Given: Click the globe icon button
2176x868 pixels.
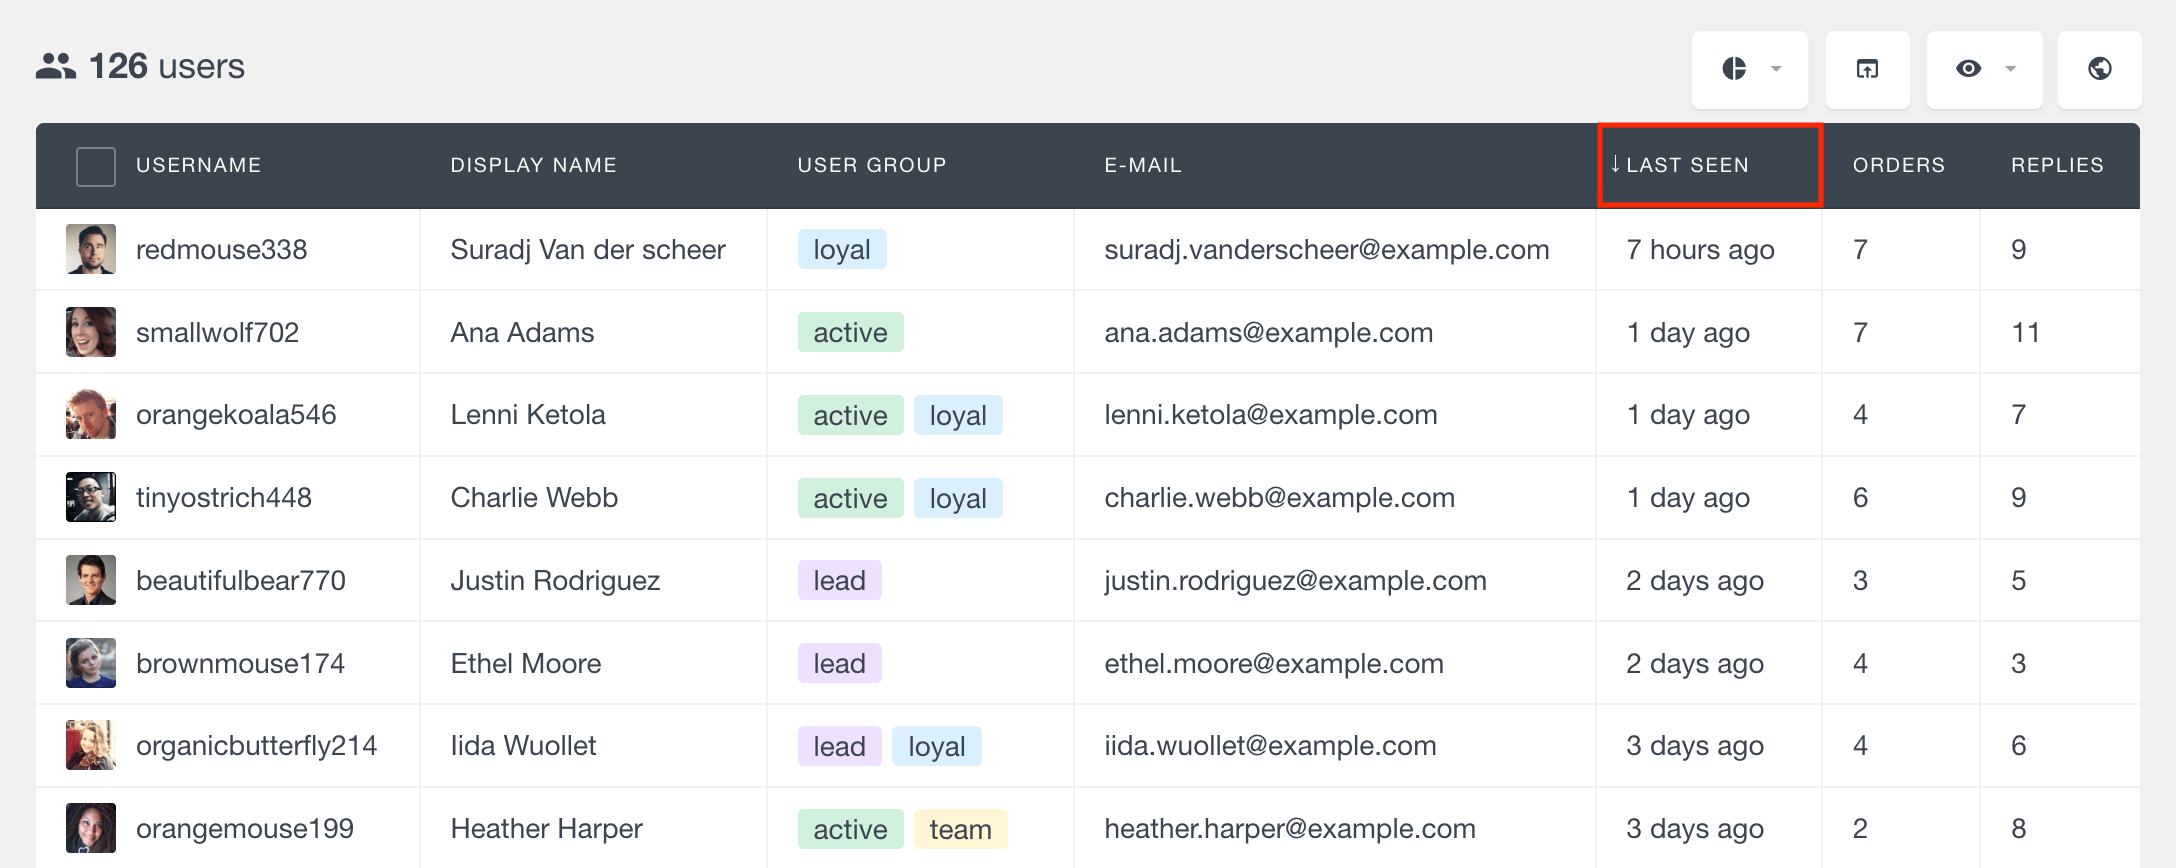Looking at the screenshot, I should coord(2099,69).
